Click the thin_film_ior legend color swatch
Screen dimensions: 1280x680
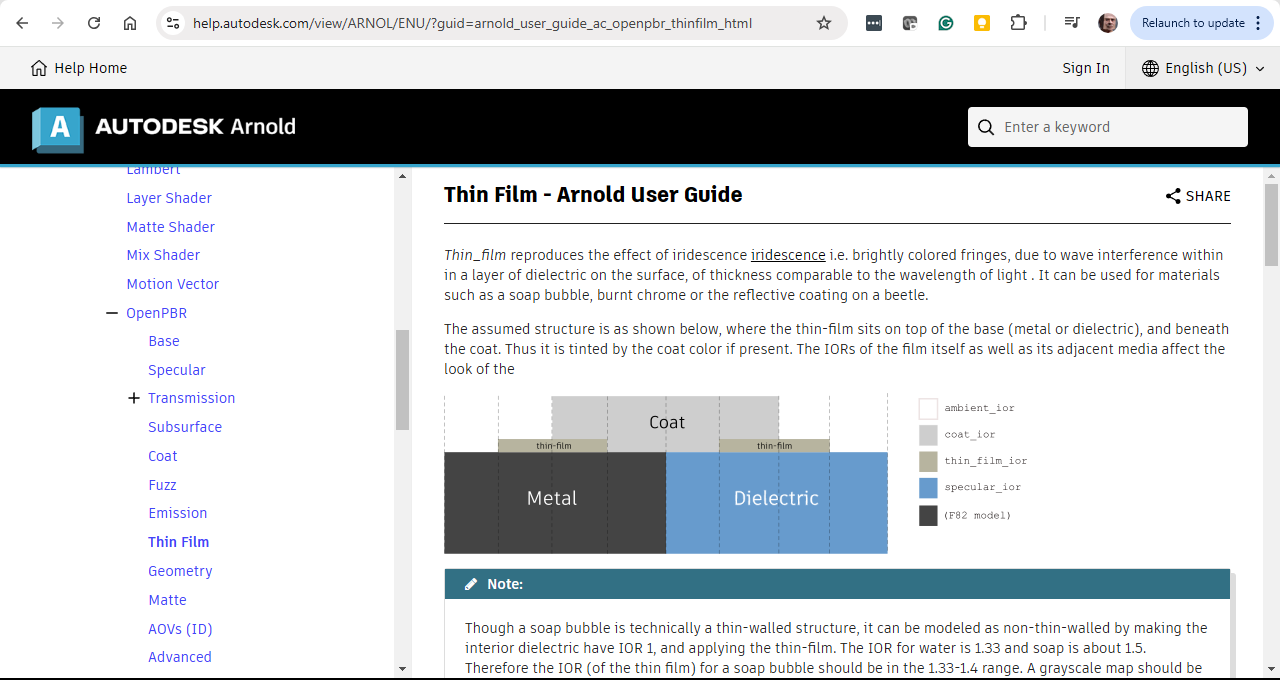click(x=928, y=461)
